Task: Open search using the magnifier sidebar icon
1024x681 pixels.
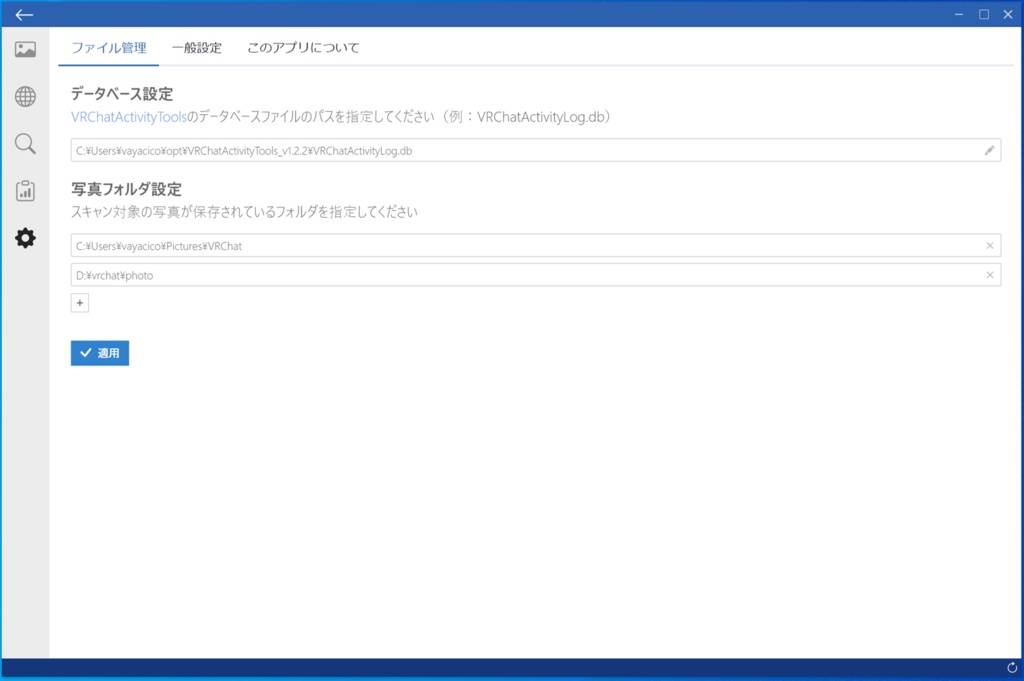Action: [24, 144]
